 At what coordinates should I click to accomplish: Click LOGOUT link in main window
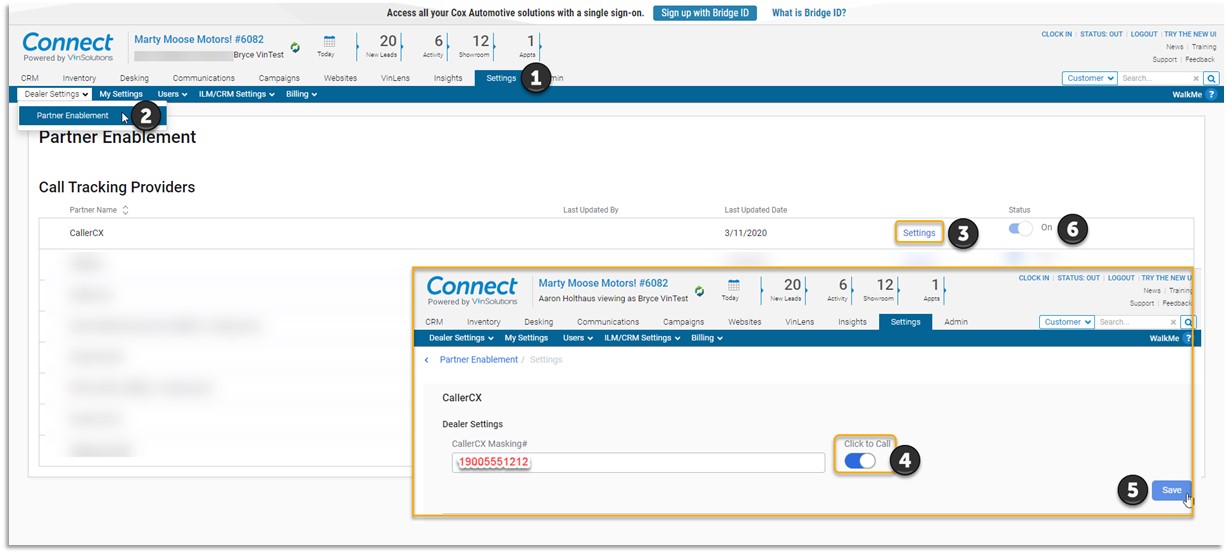[1144, 34]
